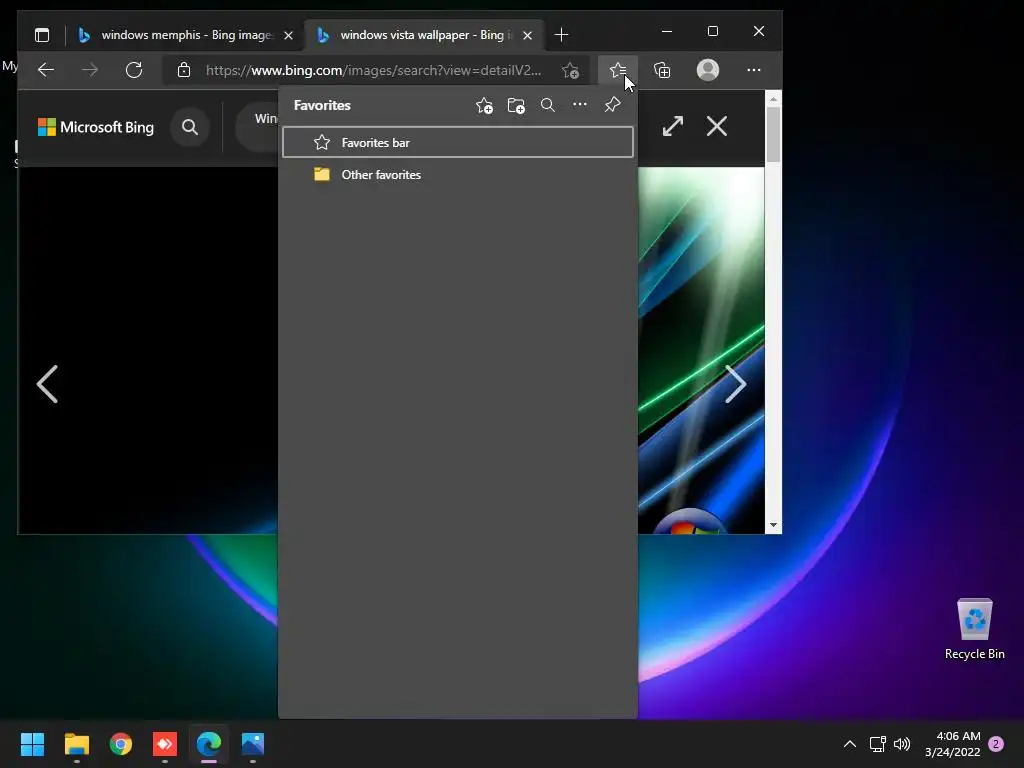
Task: Open the notifications badge
Action: [x=996, y=744]
